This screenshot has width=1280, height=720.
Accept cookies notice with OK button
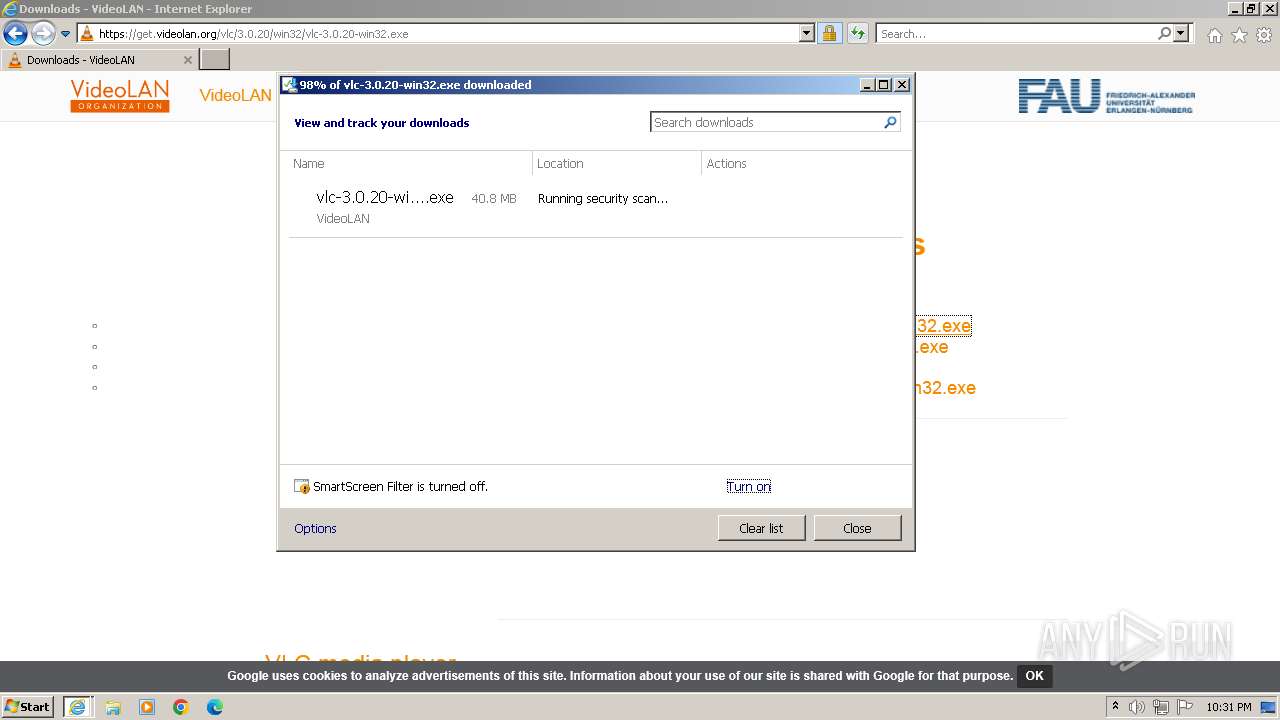point(1034,676)
